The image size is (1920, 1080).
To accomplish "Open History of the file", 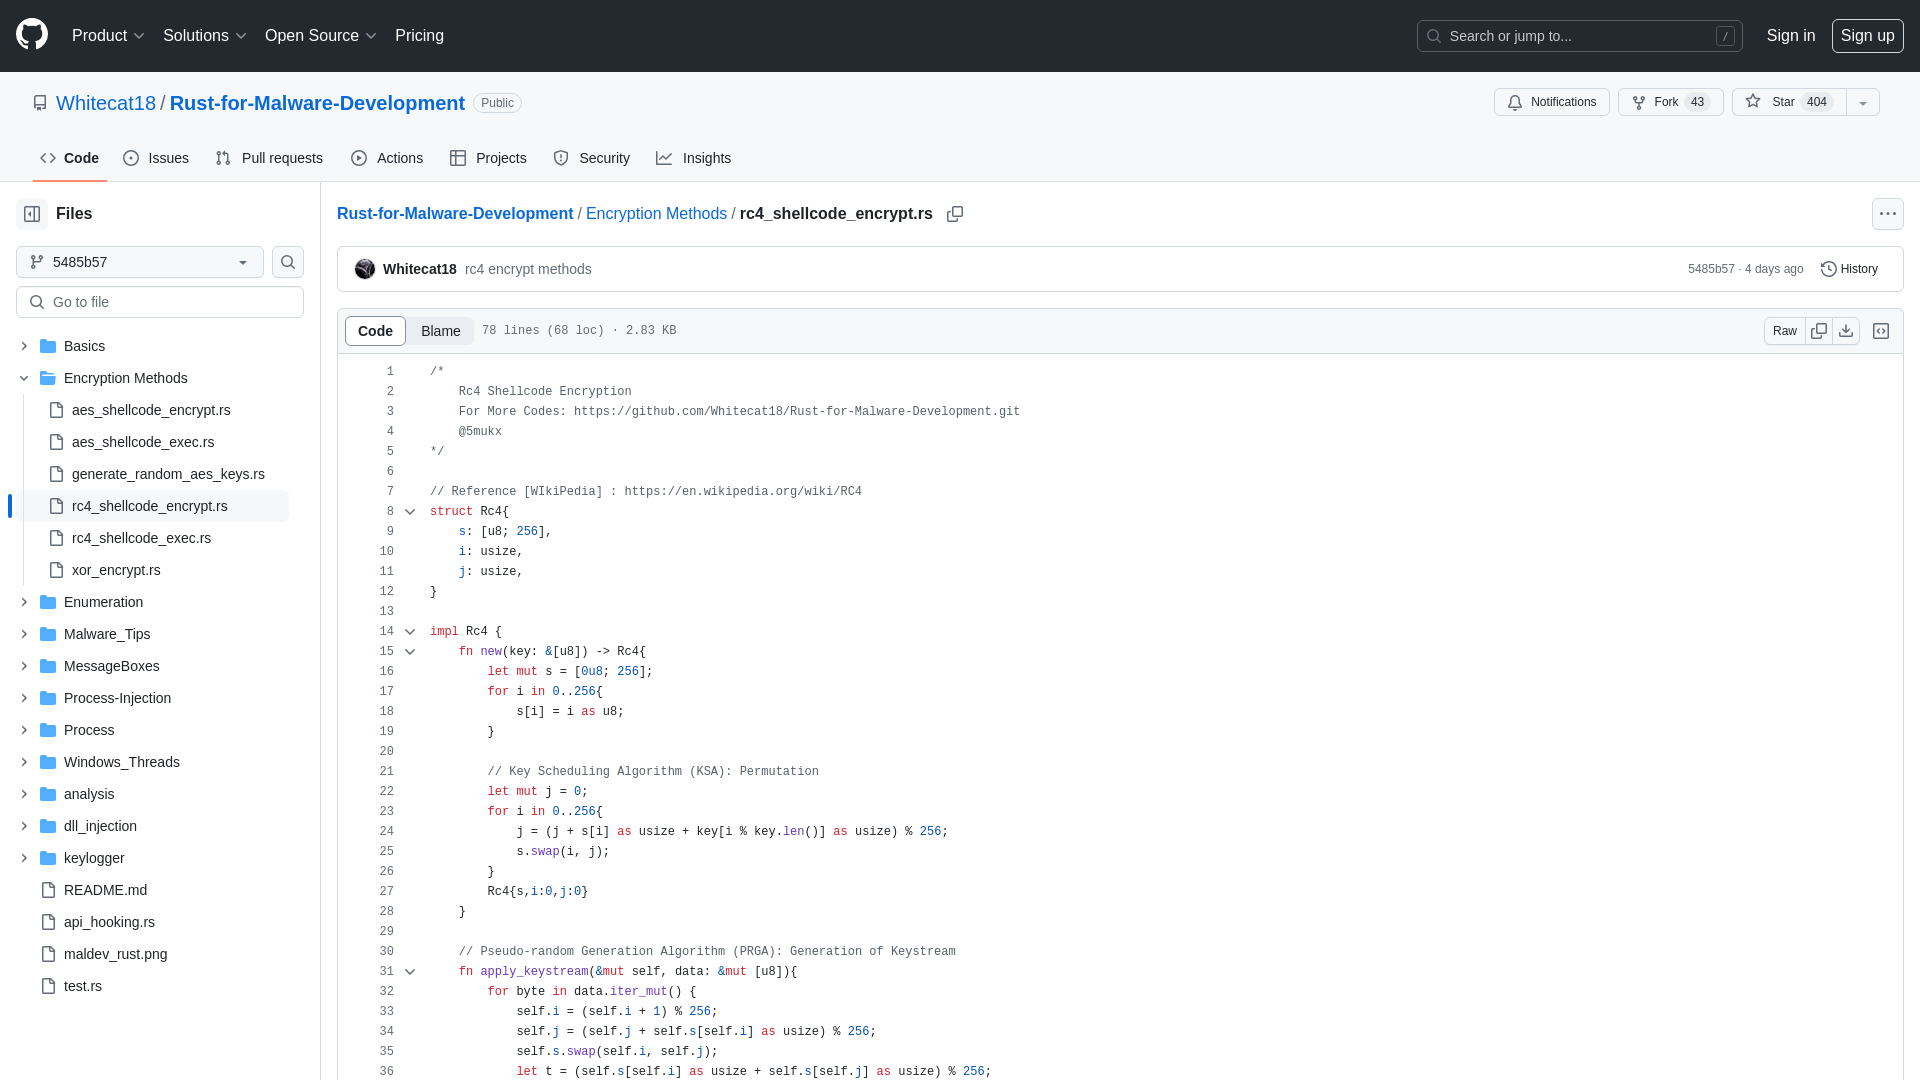I will point(1850,269).
